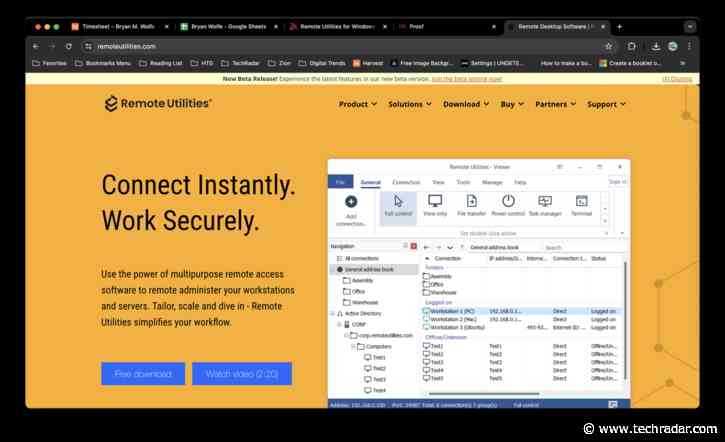Image resolution: width=725 pixels, height=442 pixels.
Task: Open the Create a booklet bookmark
Action: click(630, 63)
